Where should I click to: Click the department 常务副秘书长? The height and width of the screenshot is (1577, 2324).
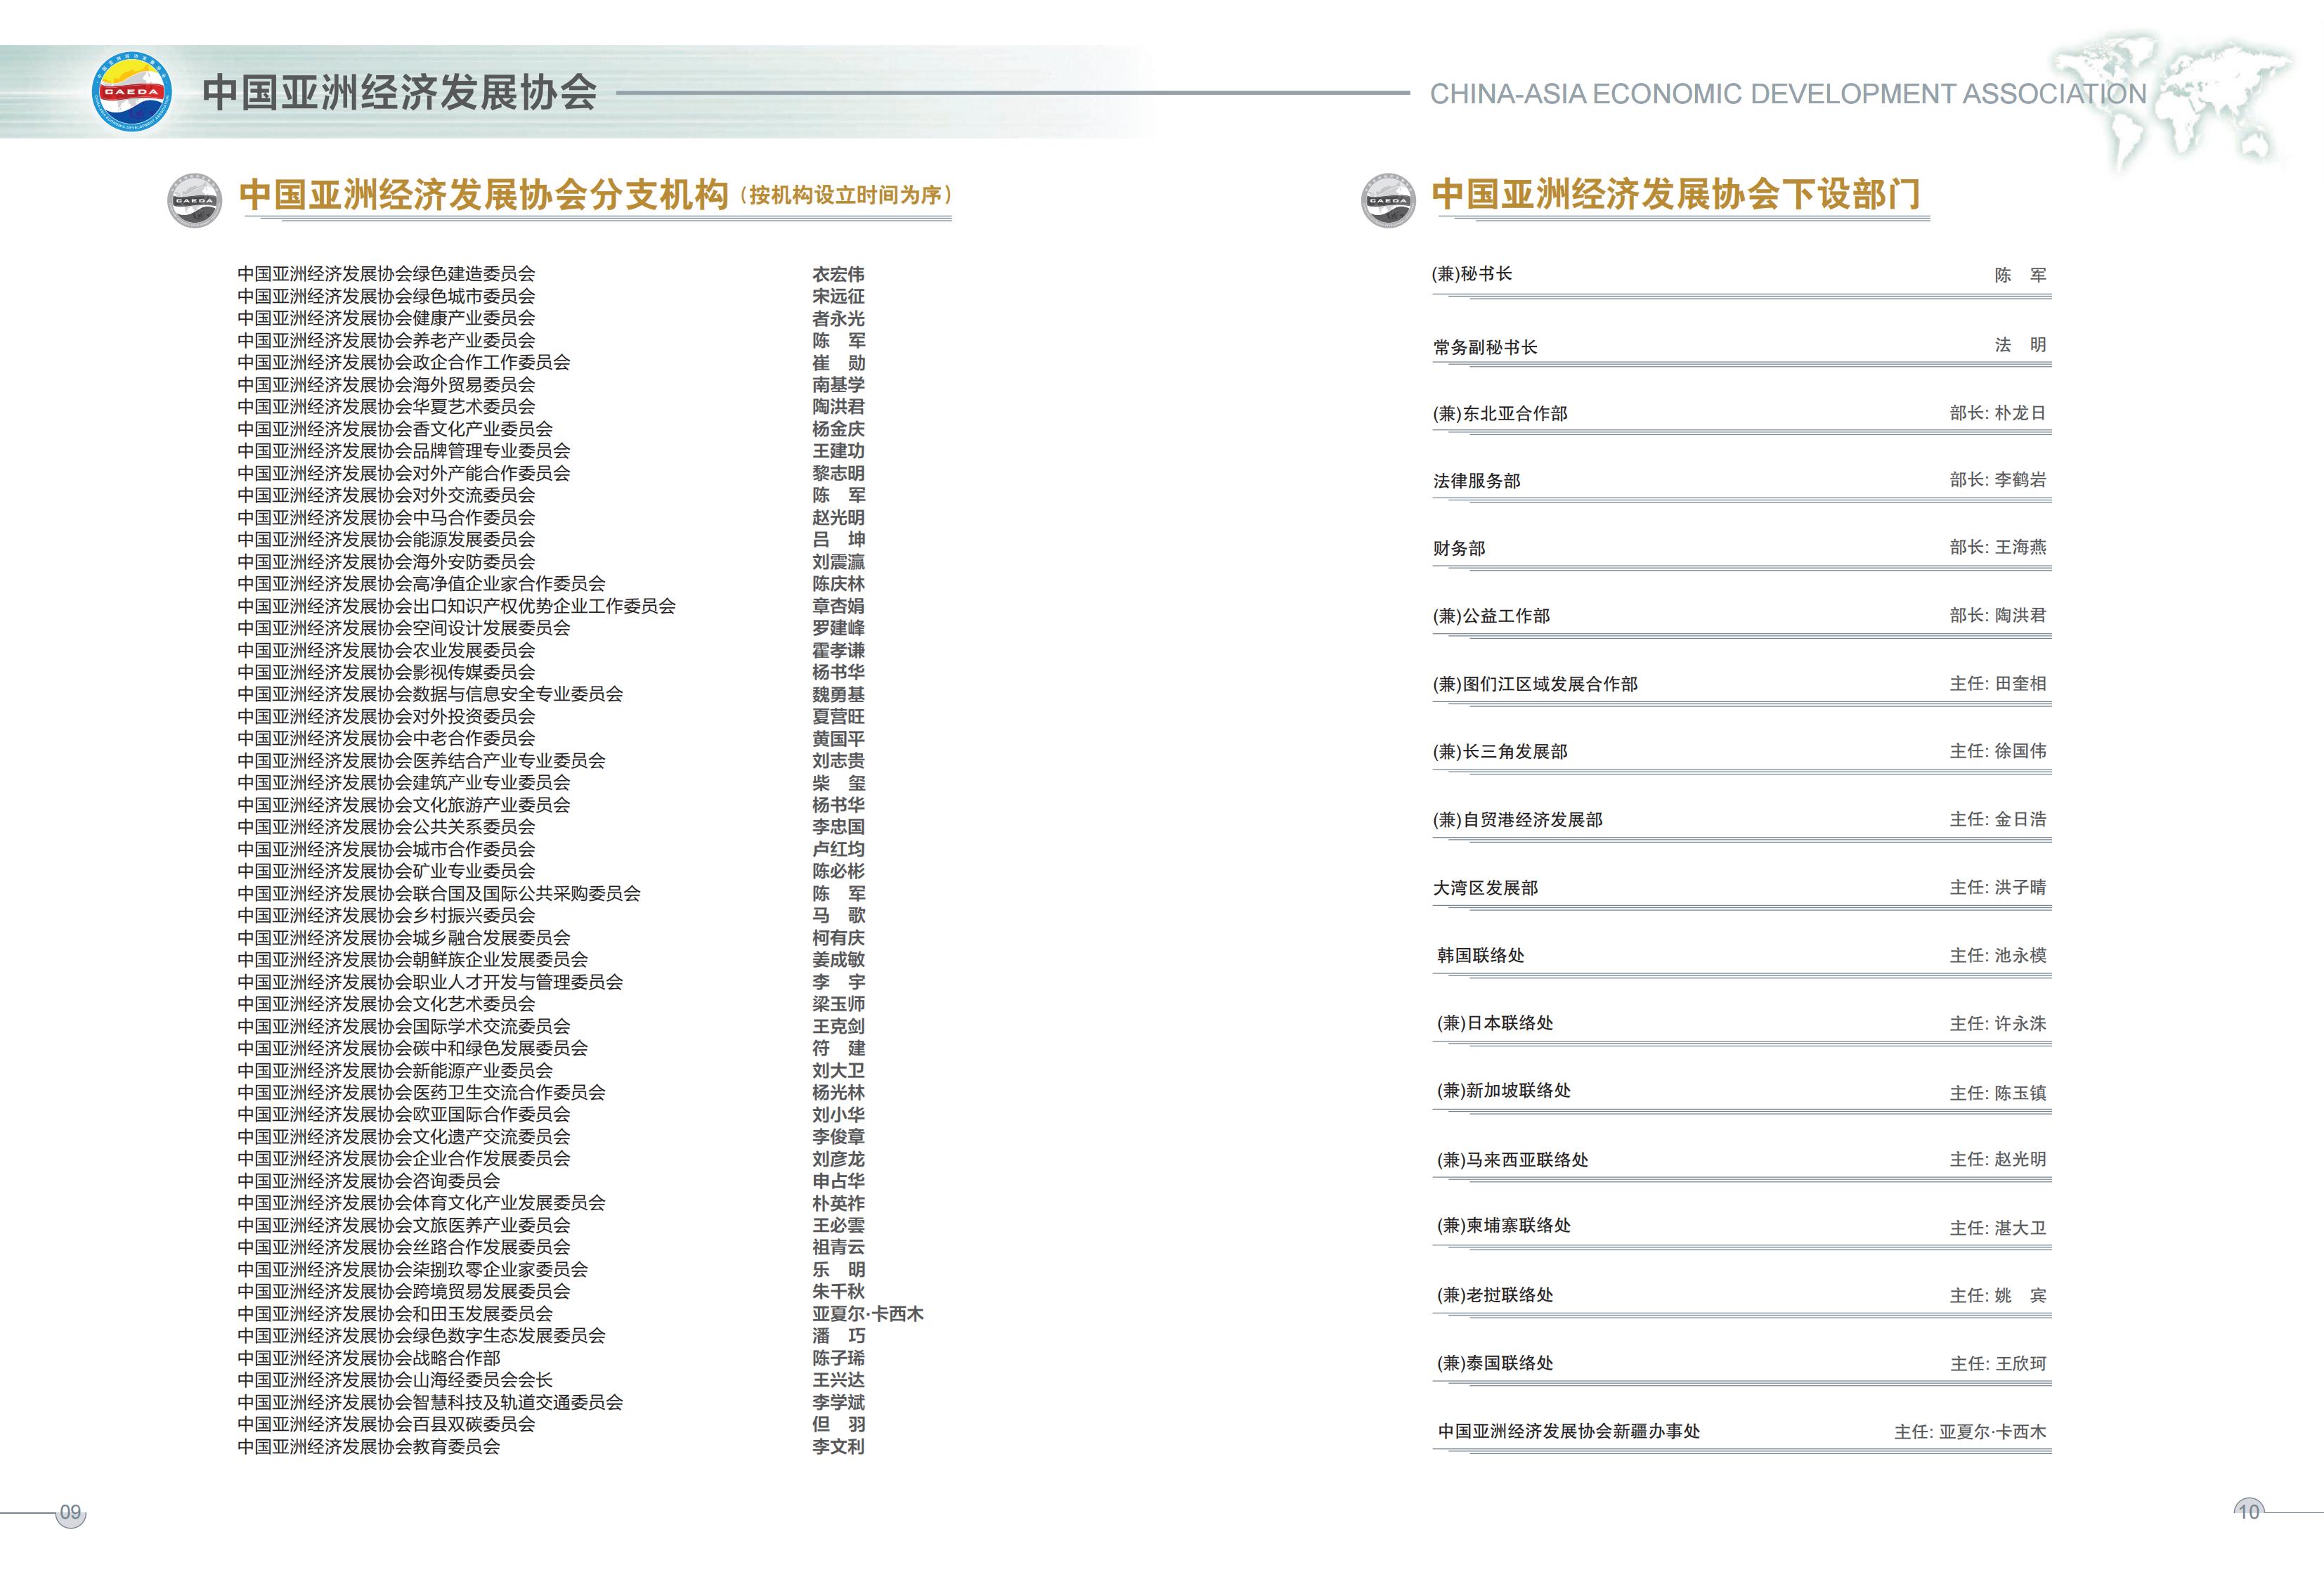1485,347
